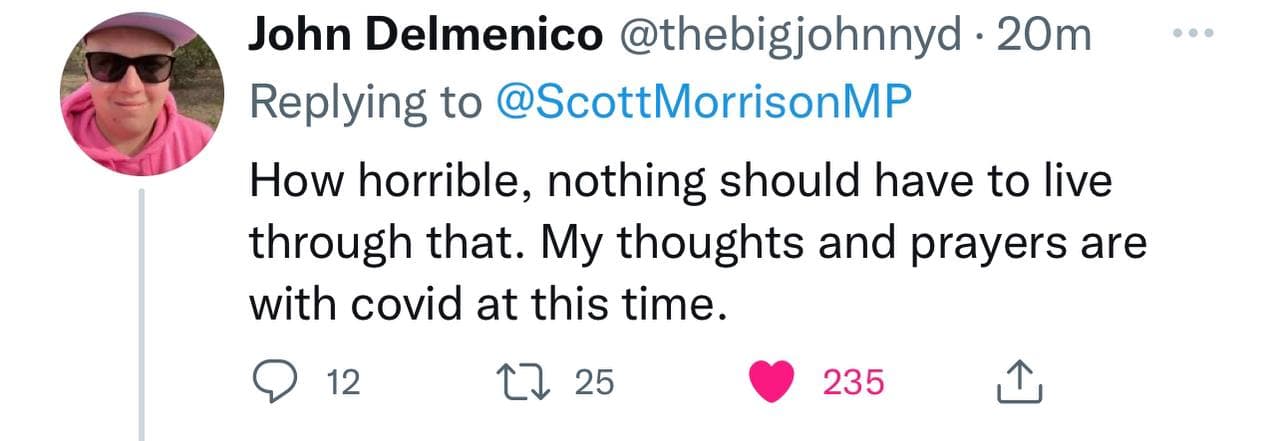Unlike the tweet via the pink heart
Viewport: 1280px width, 441px height.
coord(772,381)
